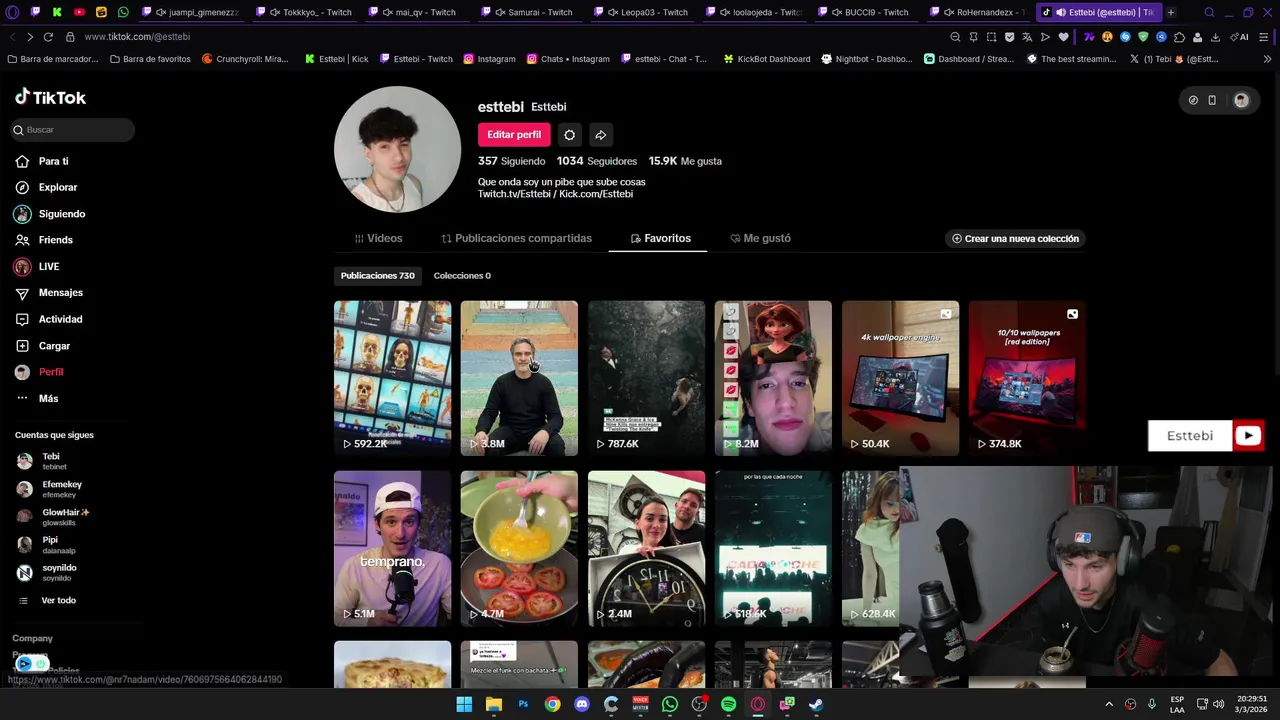The height and width of the screenshot is (720, 1280).
Task: Open Steam from the taskbar
Action: (x=816, y=704)
